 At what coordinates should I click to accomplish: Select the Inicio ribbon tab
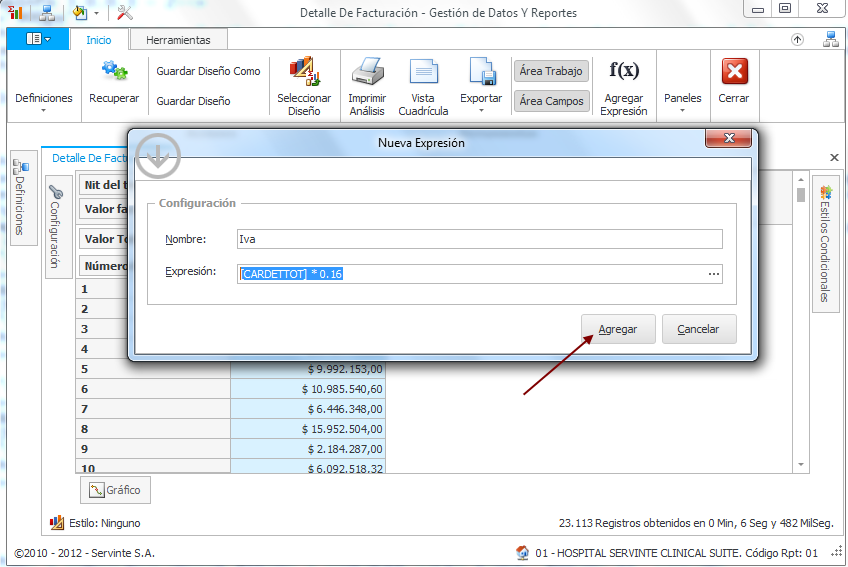coord(99,40)
